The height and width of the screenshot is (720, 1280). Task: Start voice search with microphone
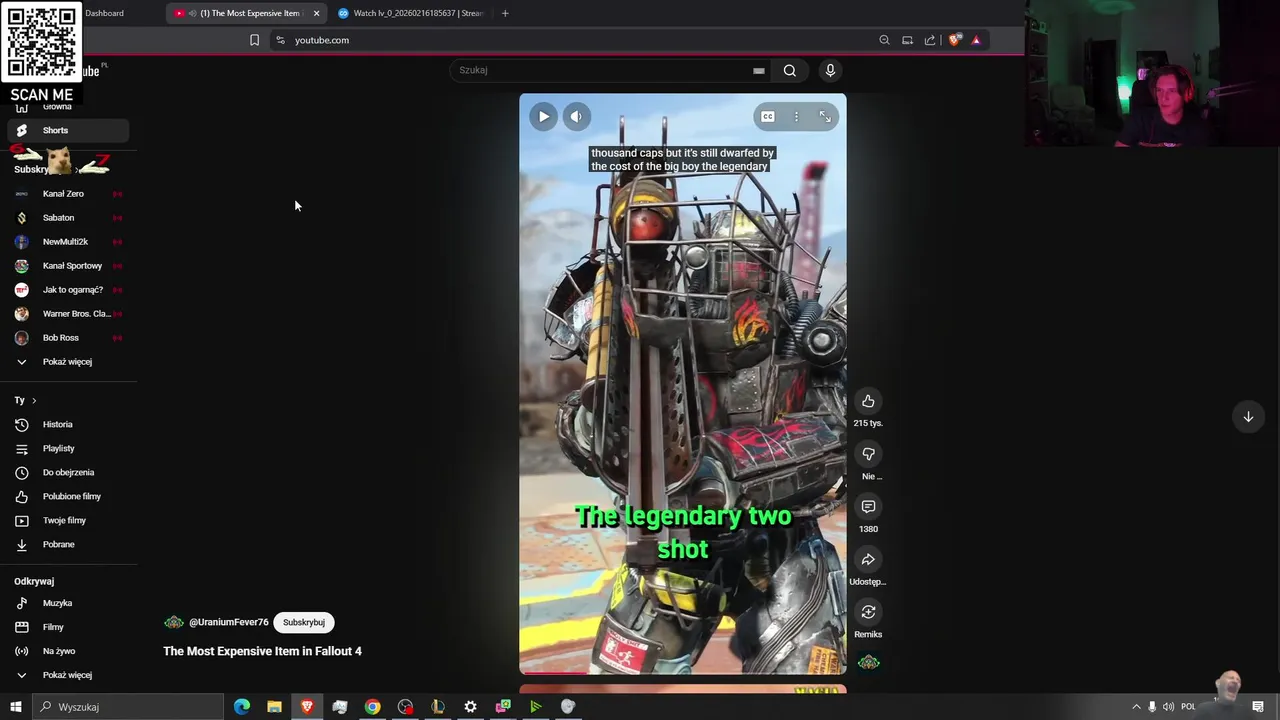point(830,70)
